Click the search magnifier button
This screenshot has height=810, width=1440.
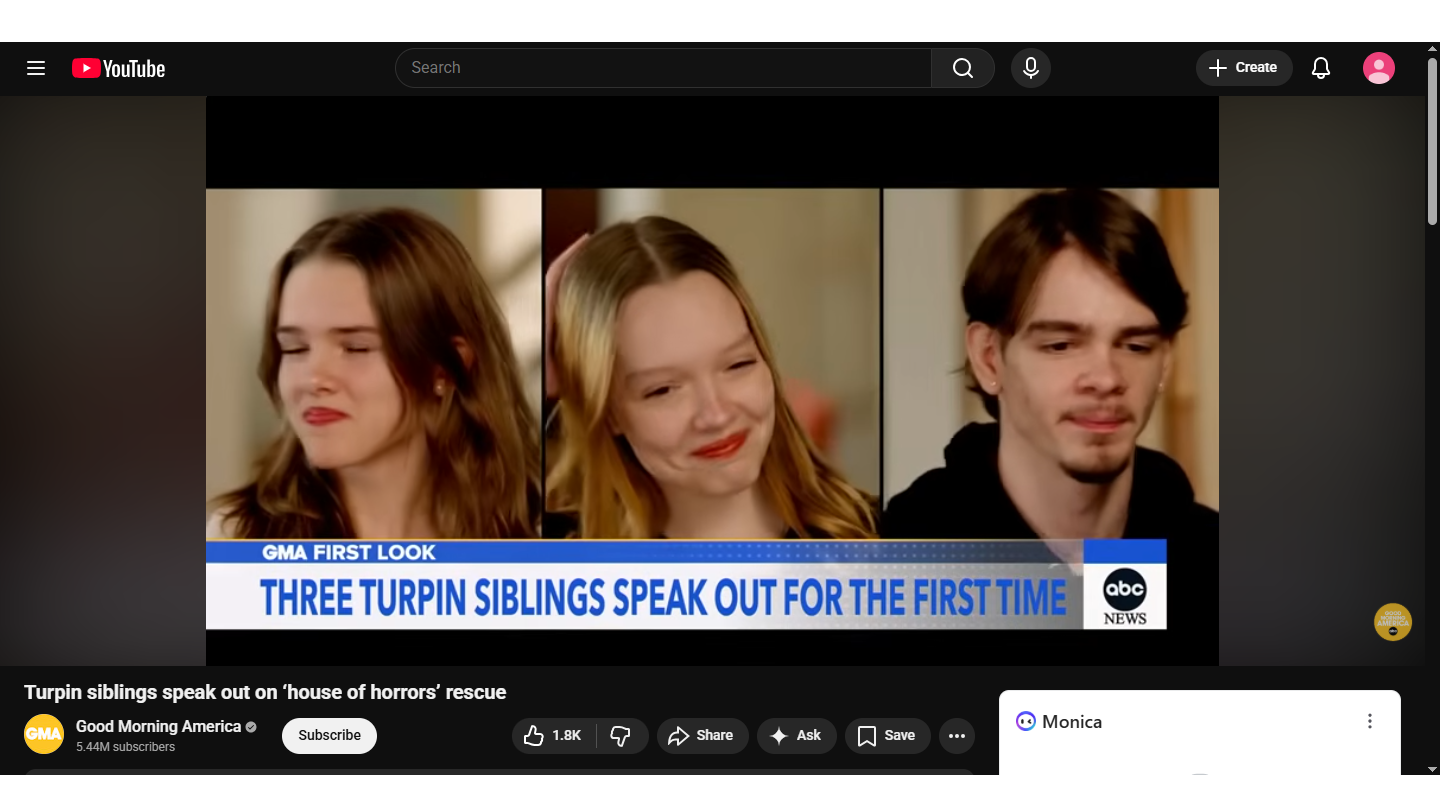962,68
